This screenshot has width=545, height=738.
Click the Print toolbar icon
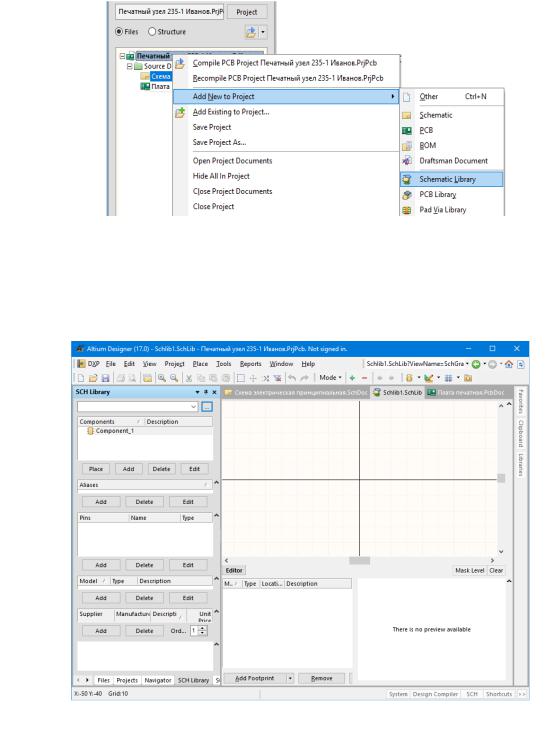(x=120, y=378)
